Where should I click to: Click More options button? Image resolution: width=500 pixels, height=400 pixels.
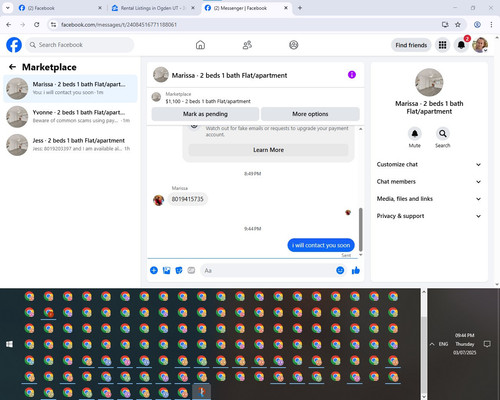point(310,114)
